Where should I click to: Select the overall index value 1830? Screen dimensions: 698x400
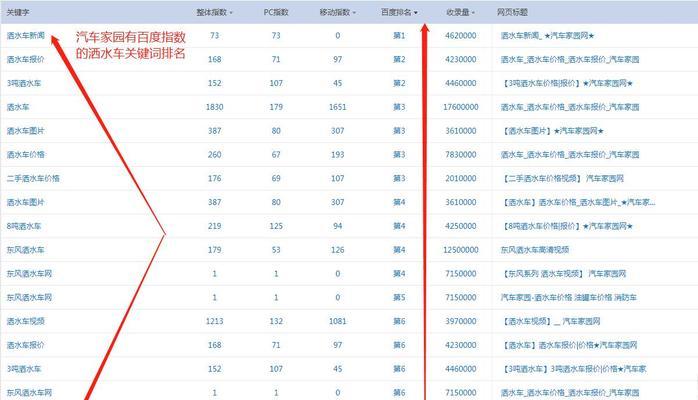[215, 107]
